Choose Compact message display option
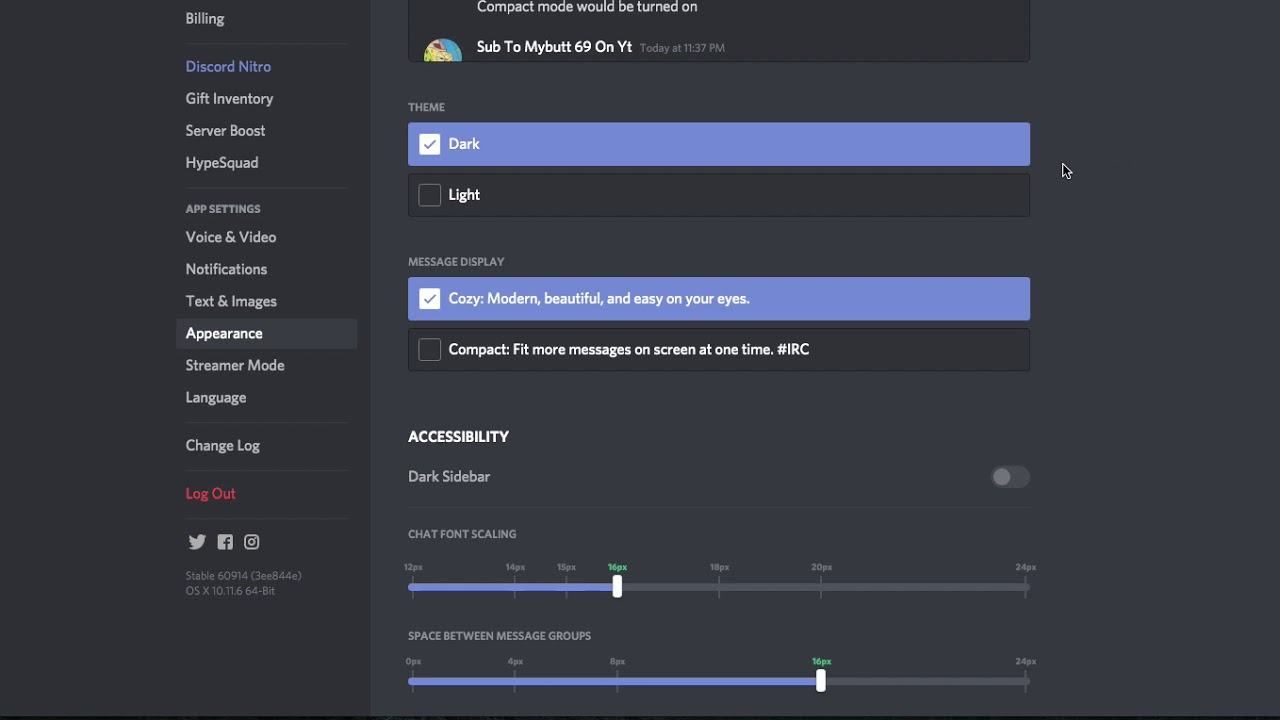 719,350
